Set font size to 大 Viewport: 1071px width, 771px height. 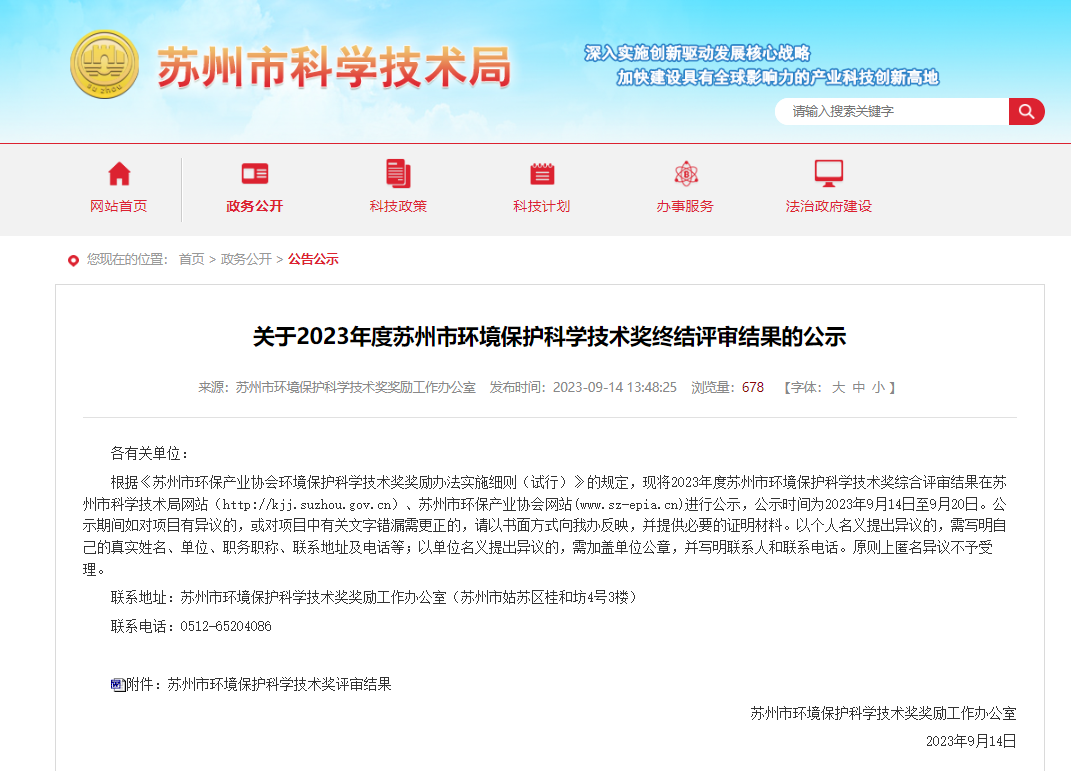[838, 387]
